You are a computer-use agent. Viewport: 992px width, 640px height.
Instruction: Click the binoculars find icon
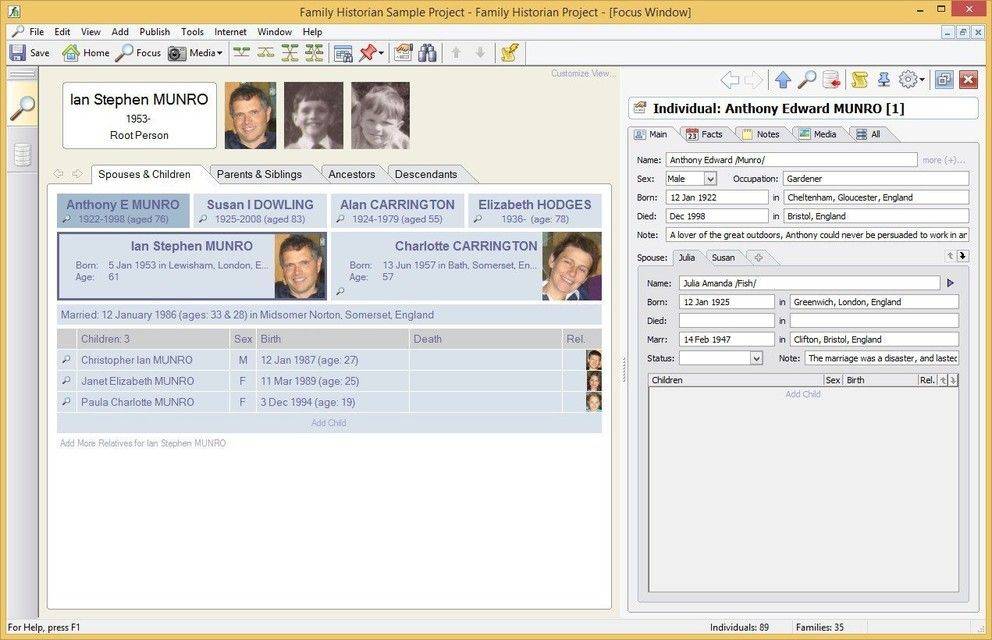[x=427, y=53]
